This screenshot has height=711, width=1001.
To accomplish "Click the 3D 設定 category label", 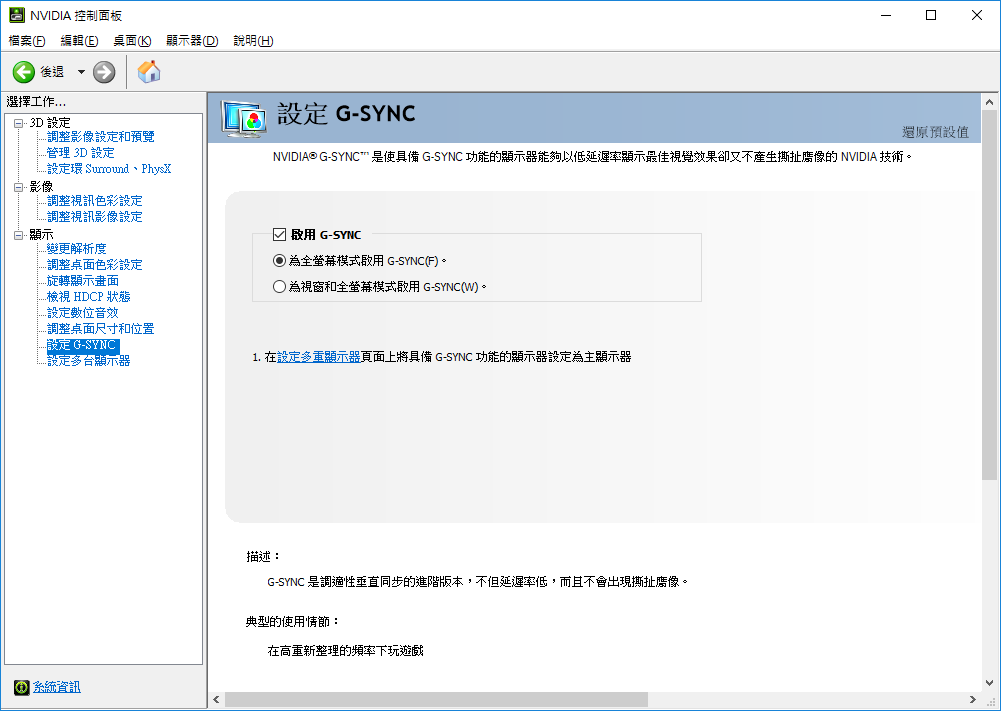I will 50,123.
